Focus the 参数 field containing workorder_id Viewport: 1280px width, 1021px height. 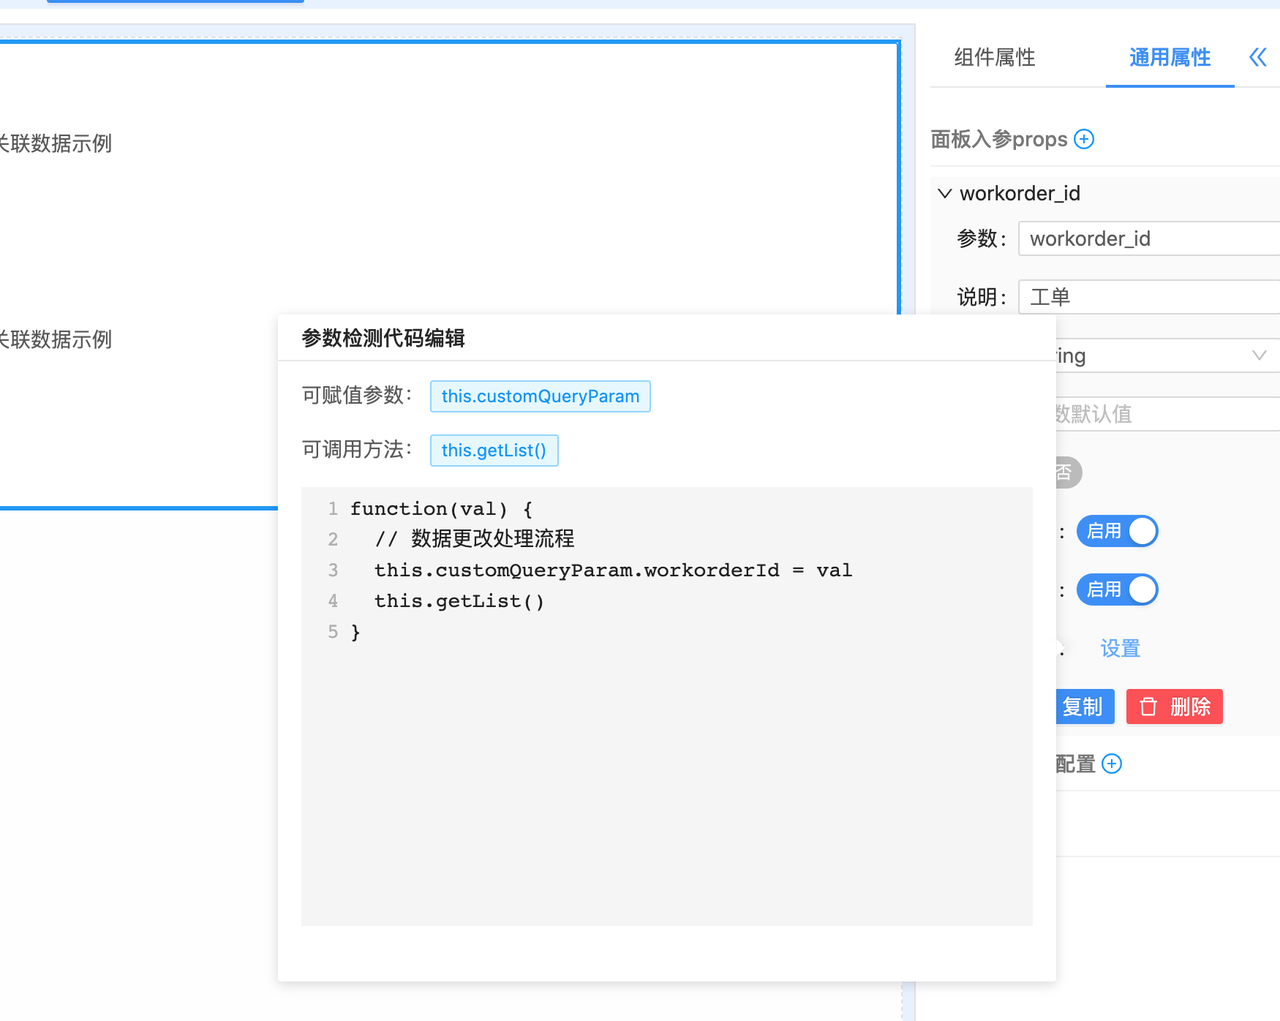[1150, 239]
